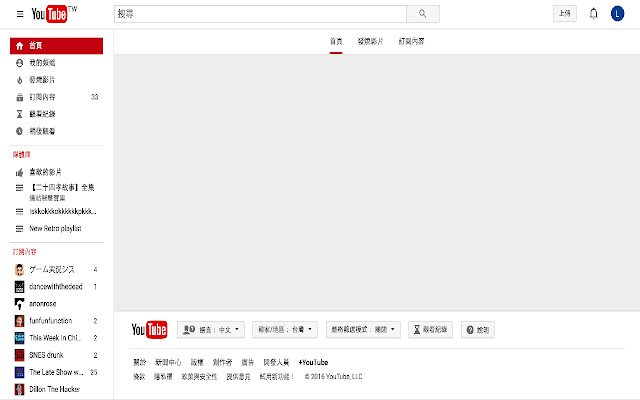This screenshot has height=400, width=640.
Task: Open the notifications bell
Action: tap(594, 14)
